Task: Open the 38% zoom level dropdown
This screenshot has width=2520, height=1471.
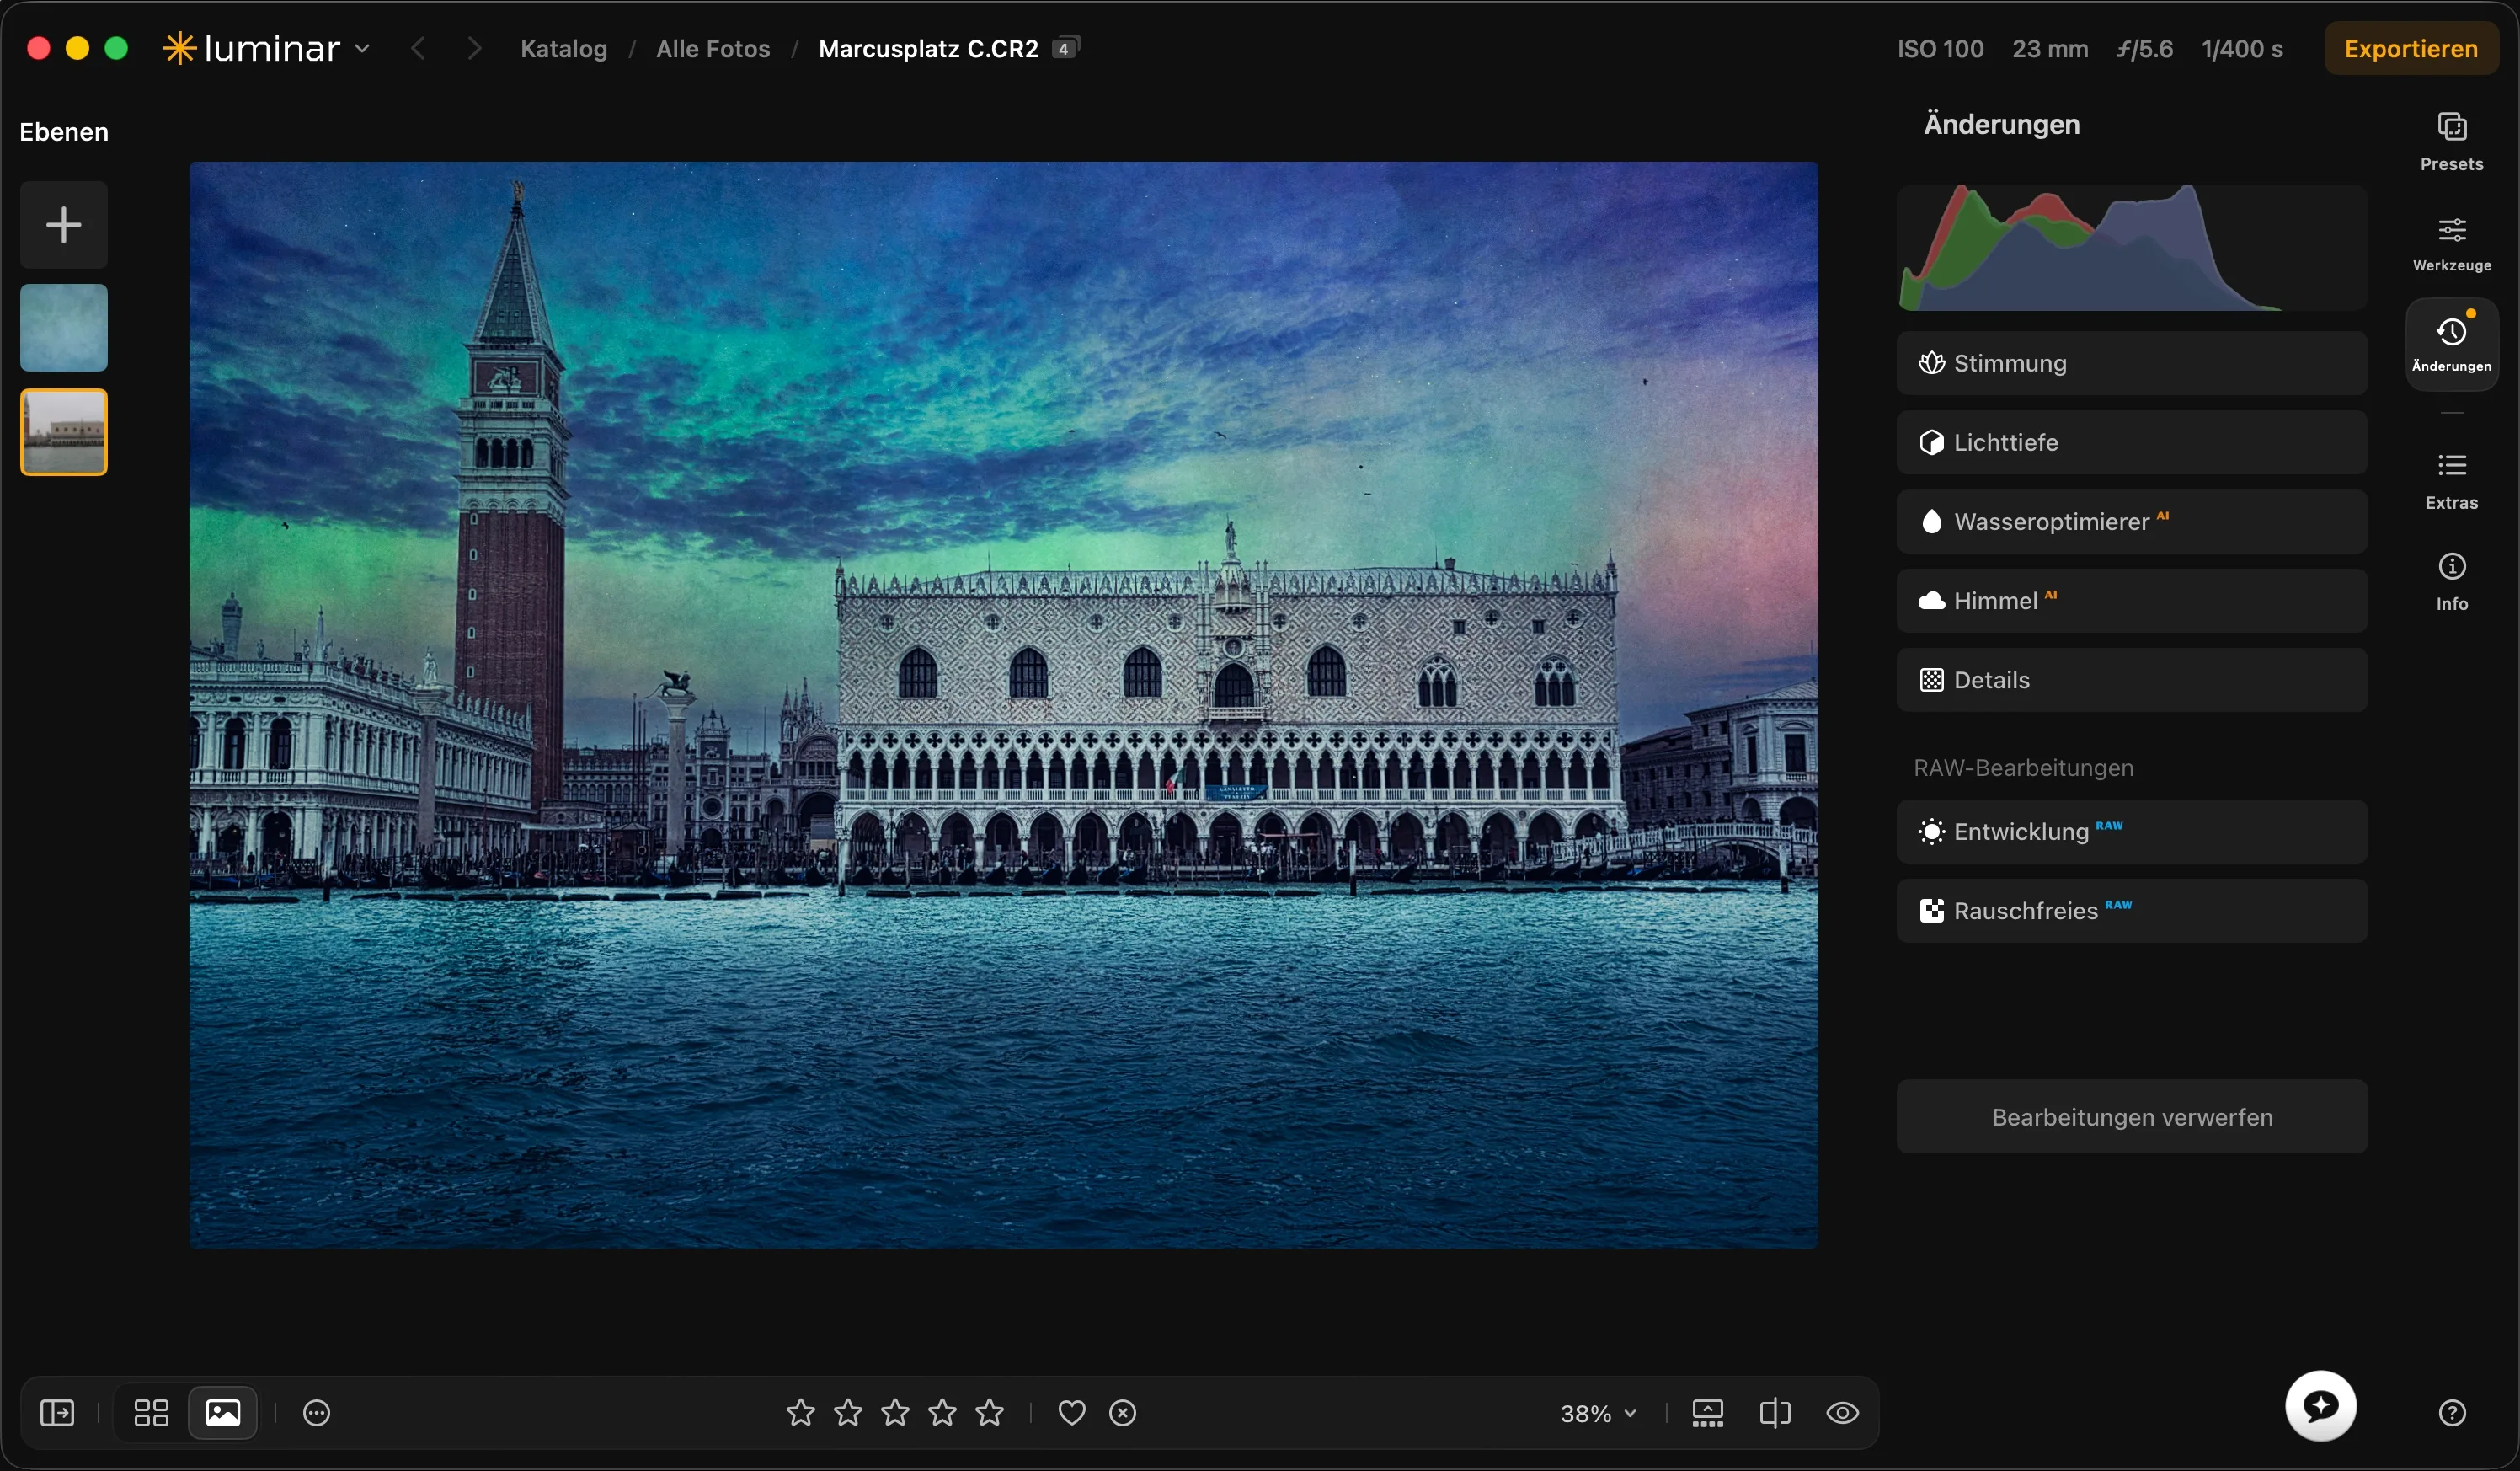Action: tap(1598, 1414)
